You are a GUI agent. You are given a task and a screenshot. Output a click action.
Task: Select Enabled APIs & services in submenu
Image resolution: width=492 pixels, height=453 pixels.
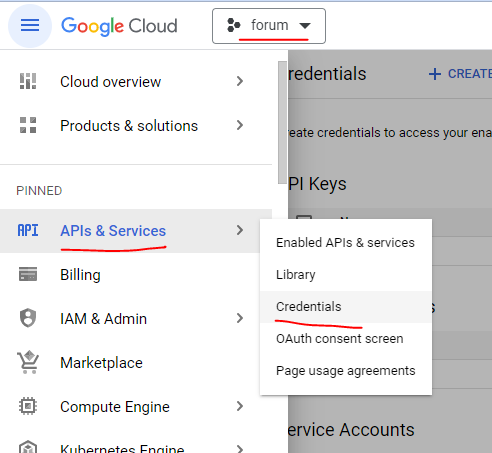pos(346,243)
